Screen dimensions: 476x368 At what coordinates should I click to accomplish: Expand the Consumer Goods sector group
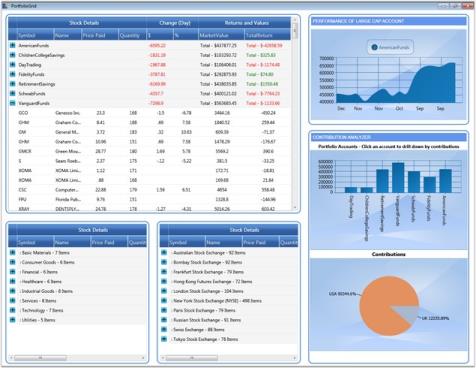coord(13,262)
